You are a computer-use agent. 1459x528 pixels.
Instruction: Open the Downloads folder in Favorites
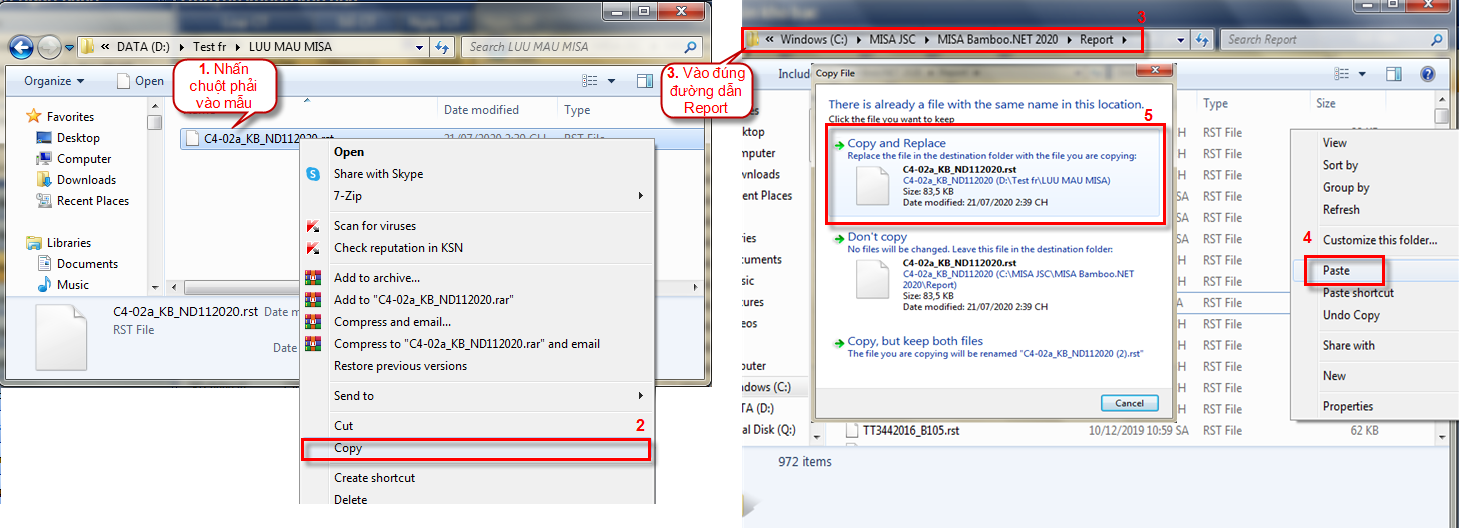86,180
